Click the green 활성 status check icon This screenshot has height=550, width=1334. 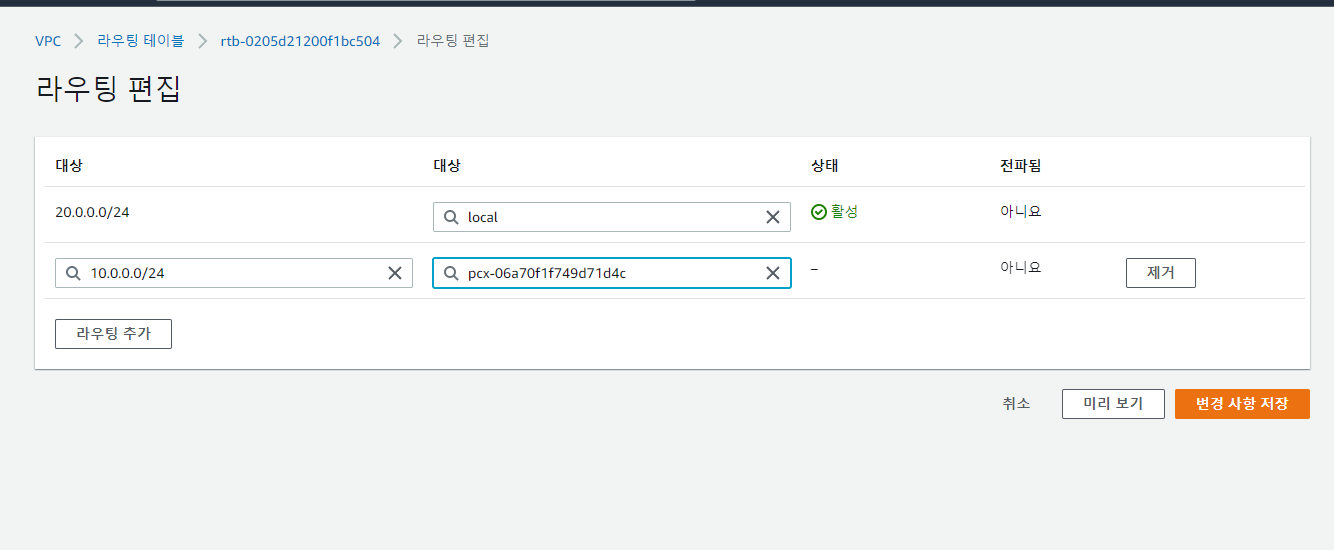pos(819,212)
